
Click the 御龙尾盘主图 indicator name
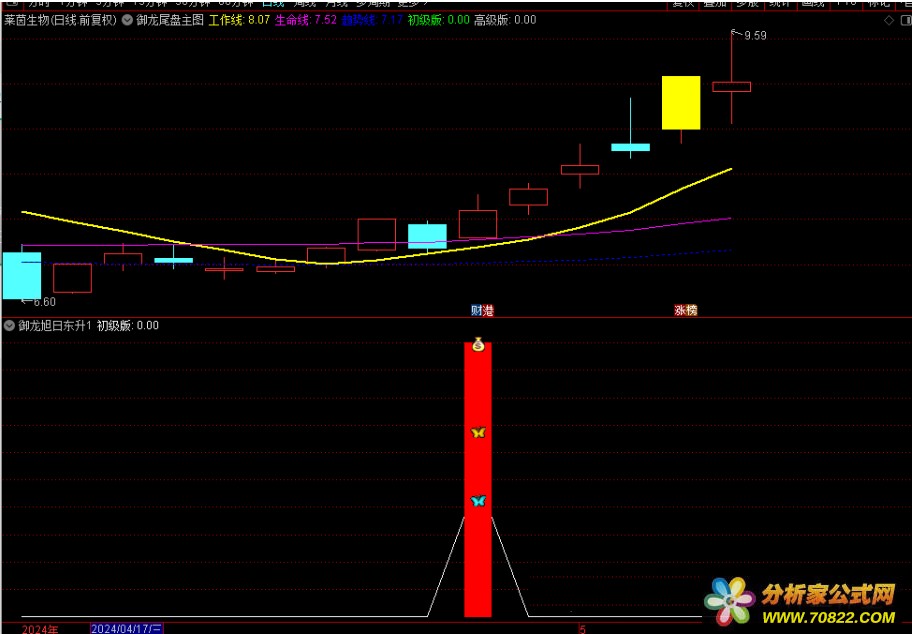coord(170,20)
